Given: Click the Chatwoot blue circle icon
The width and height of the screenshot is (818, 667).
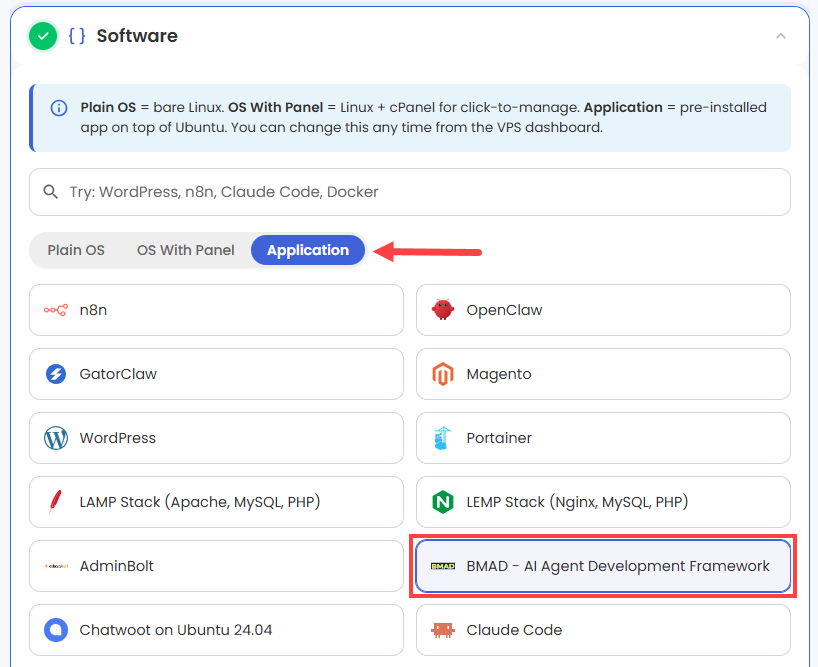Looking at the screenshot, I should 56,630.
